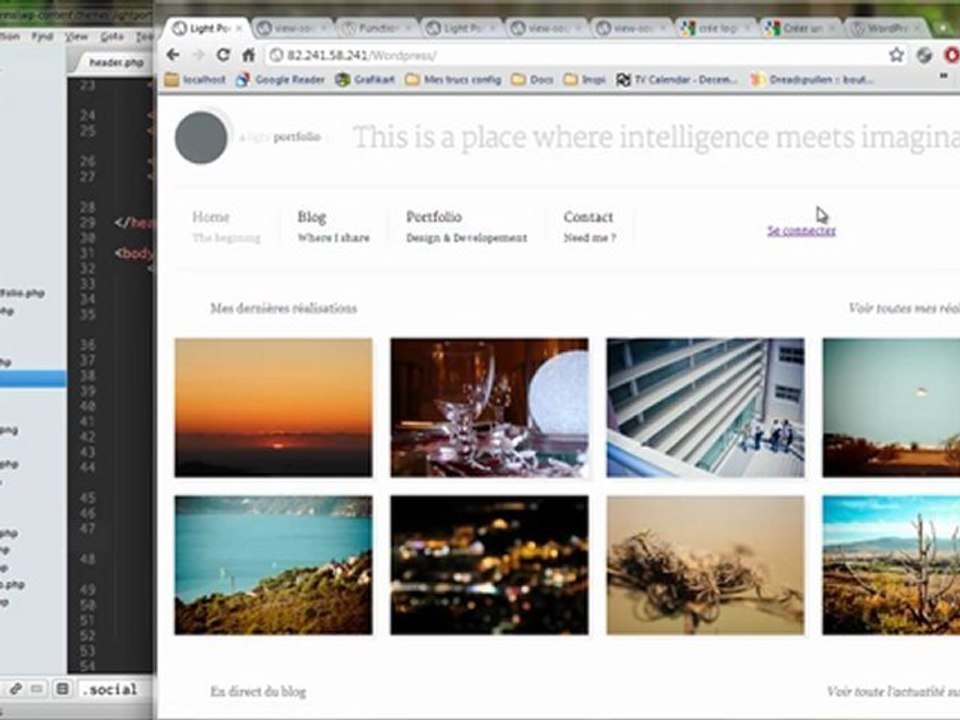
Task: Open the pale sky desert thumbnail
Action: coord(891,408)
